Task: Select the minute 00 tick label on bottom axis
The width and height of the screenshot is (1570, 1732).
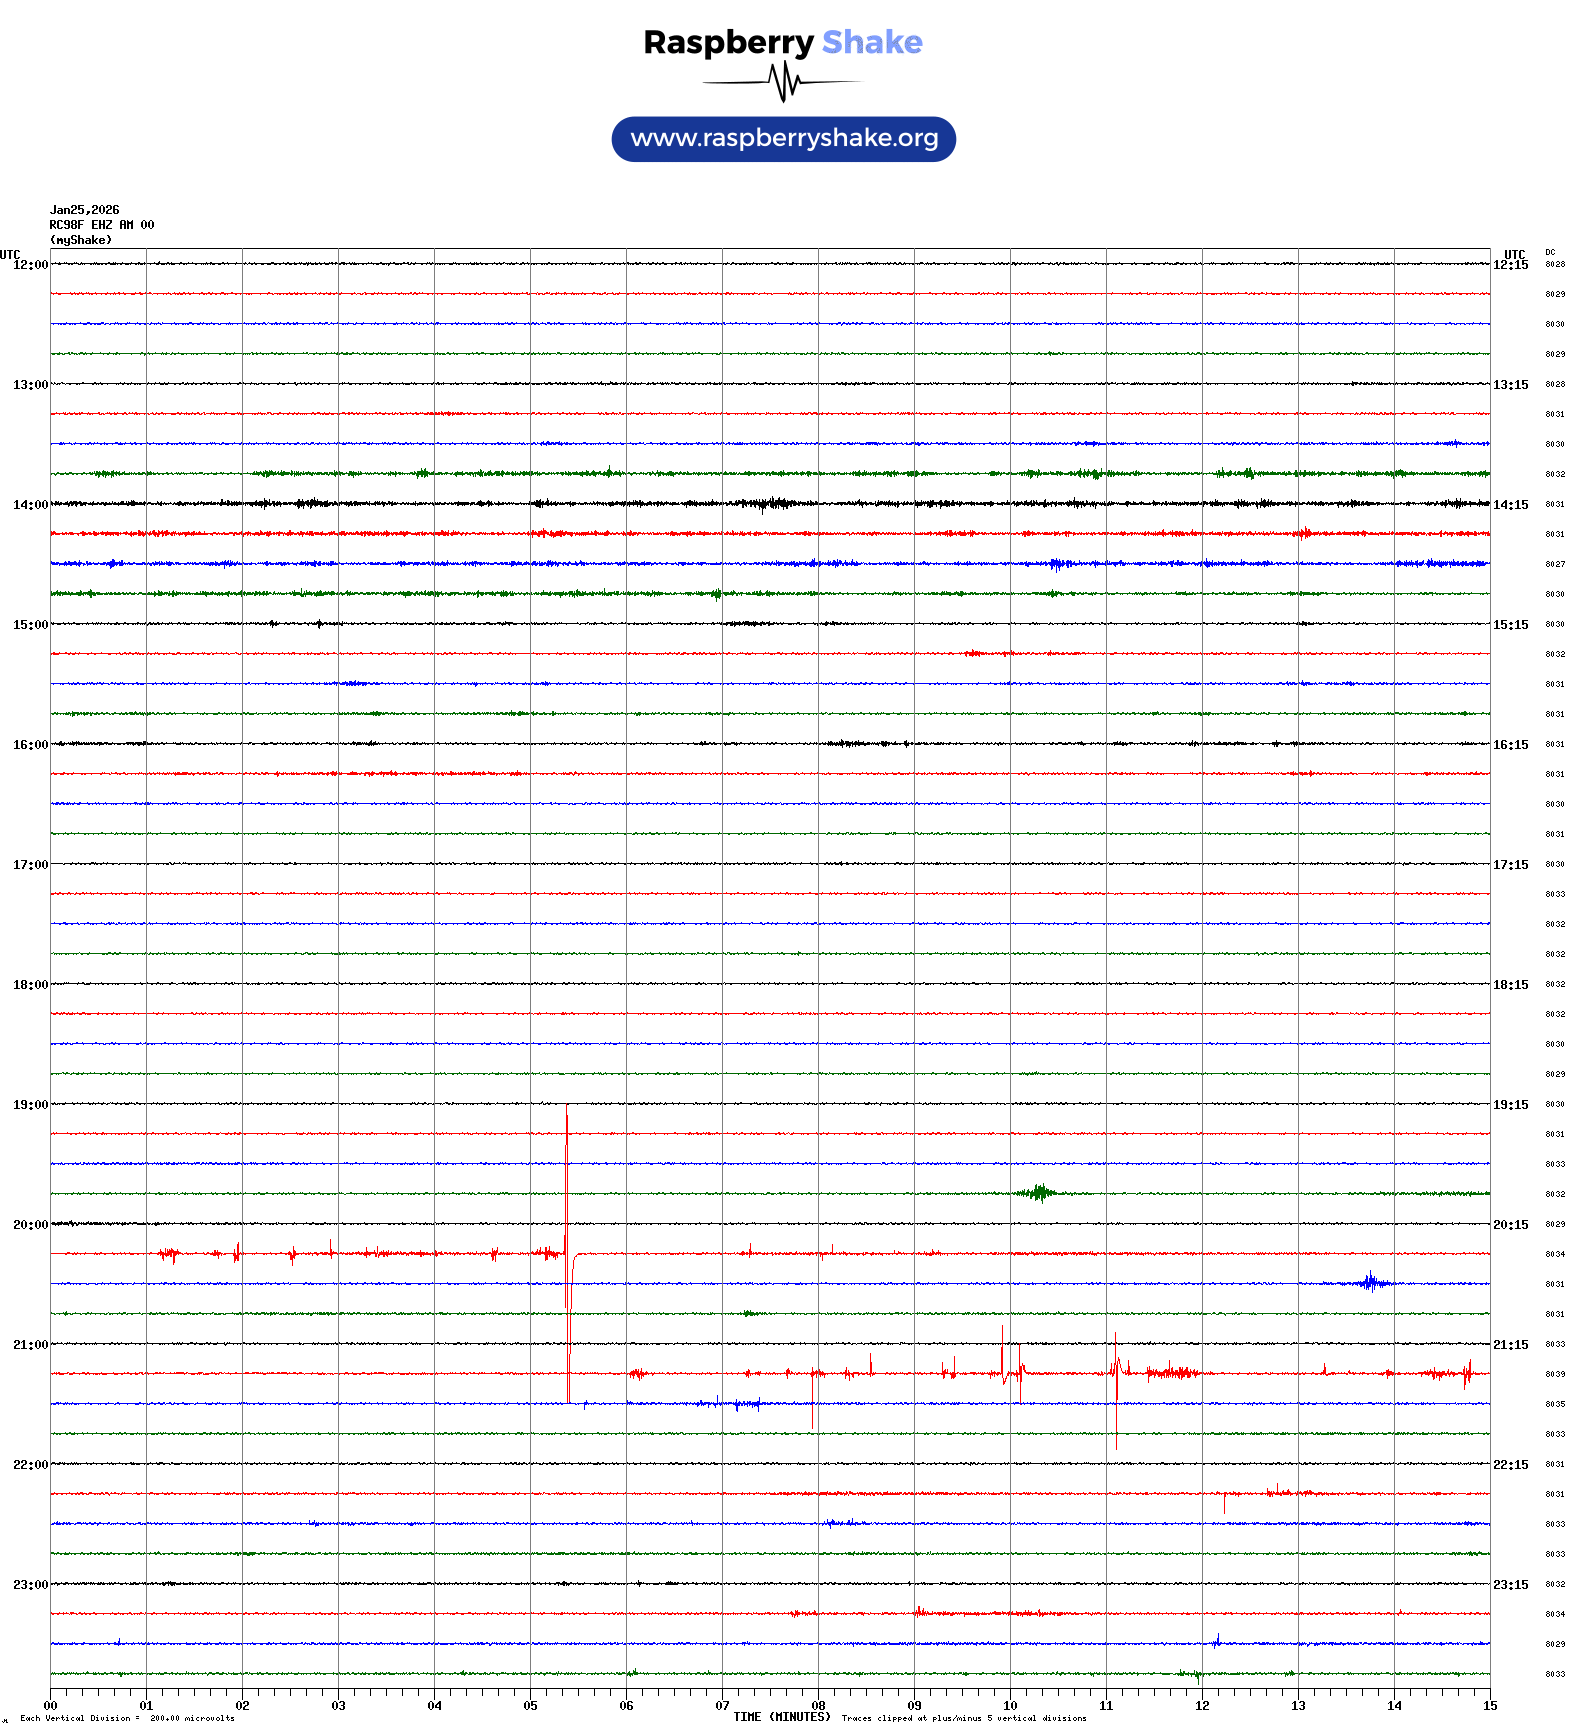Action: coord(51,1706)
